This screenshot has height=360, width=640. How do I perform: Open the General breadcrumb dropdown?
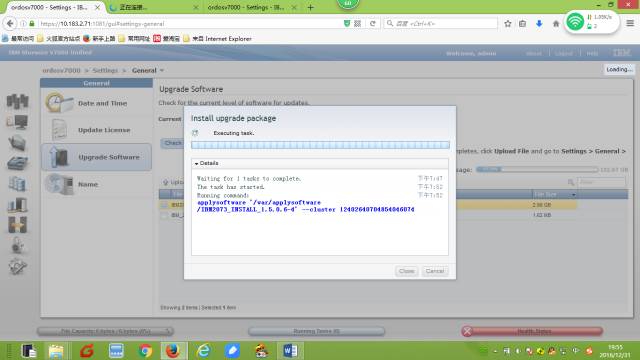pos(162,71)
